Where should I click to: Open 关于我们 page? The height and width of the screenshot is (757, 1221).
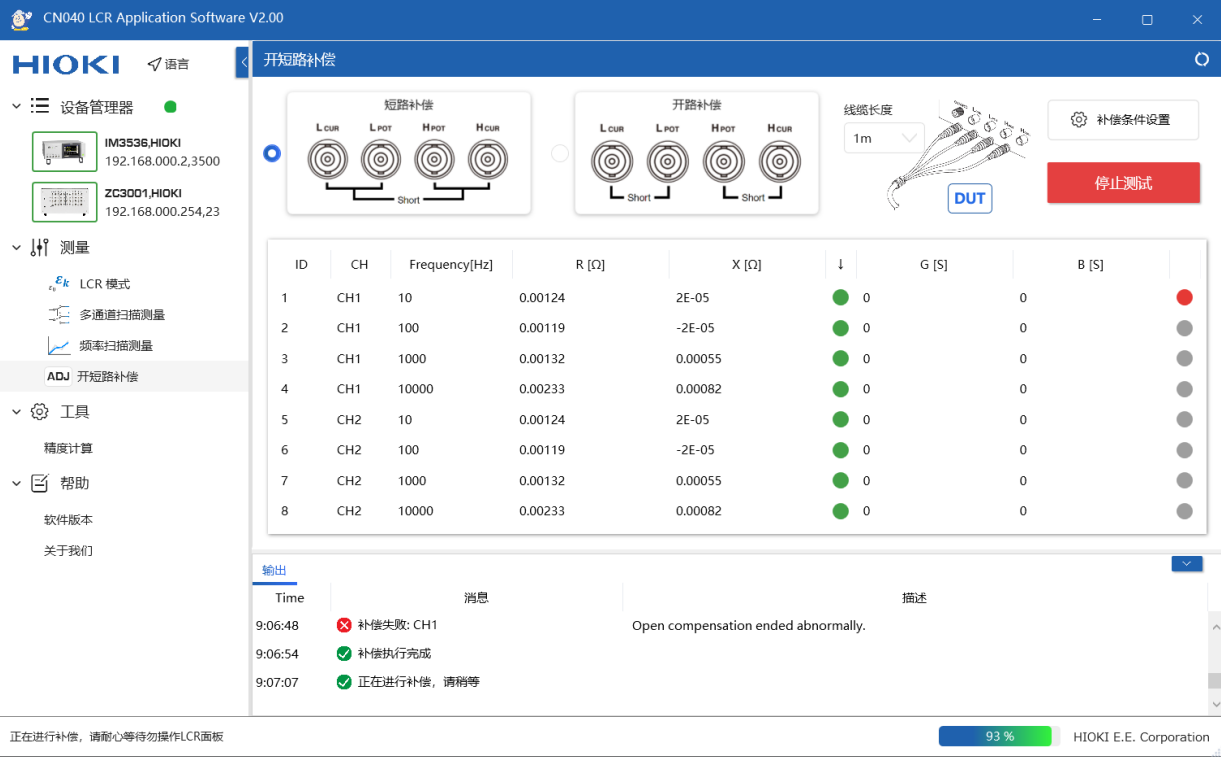(68, 551)
